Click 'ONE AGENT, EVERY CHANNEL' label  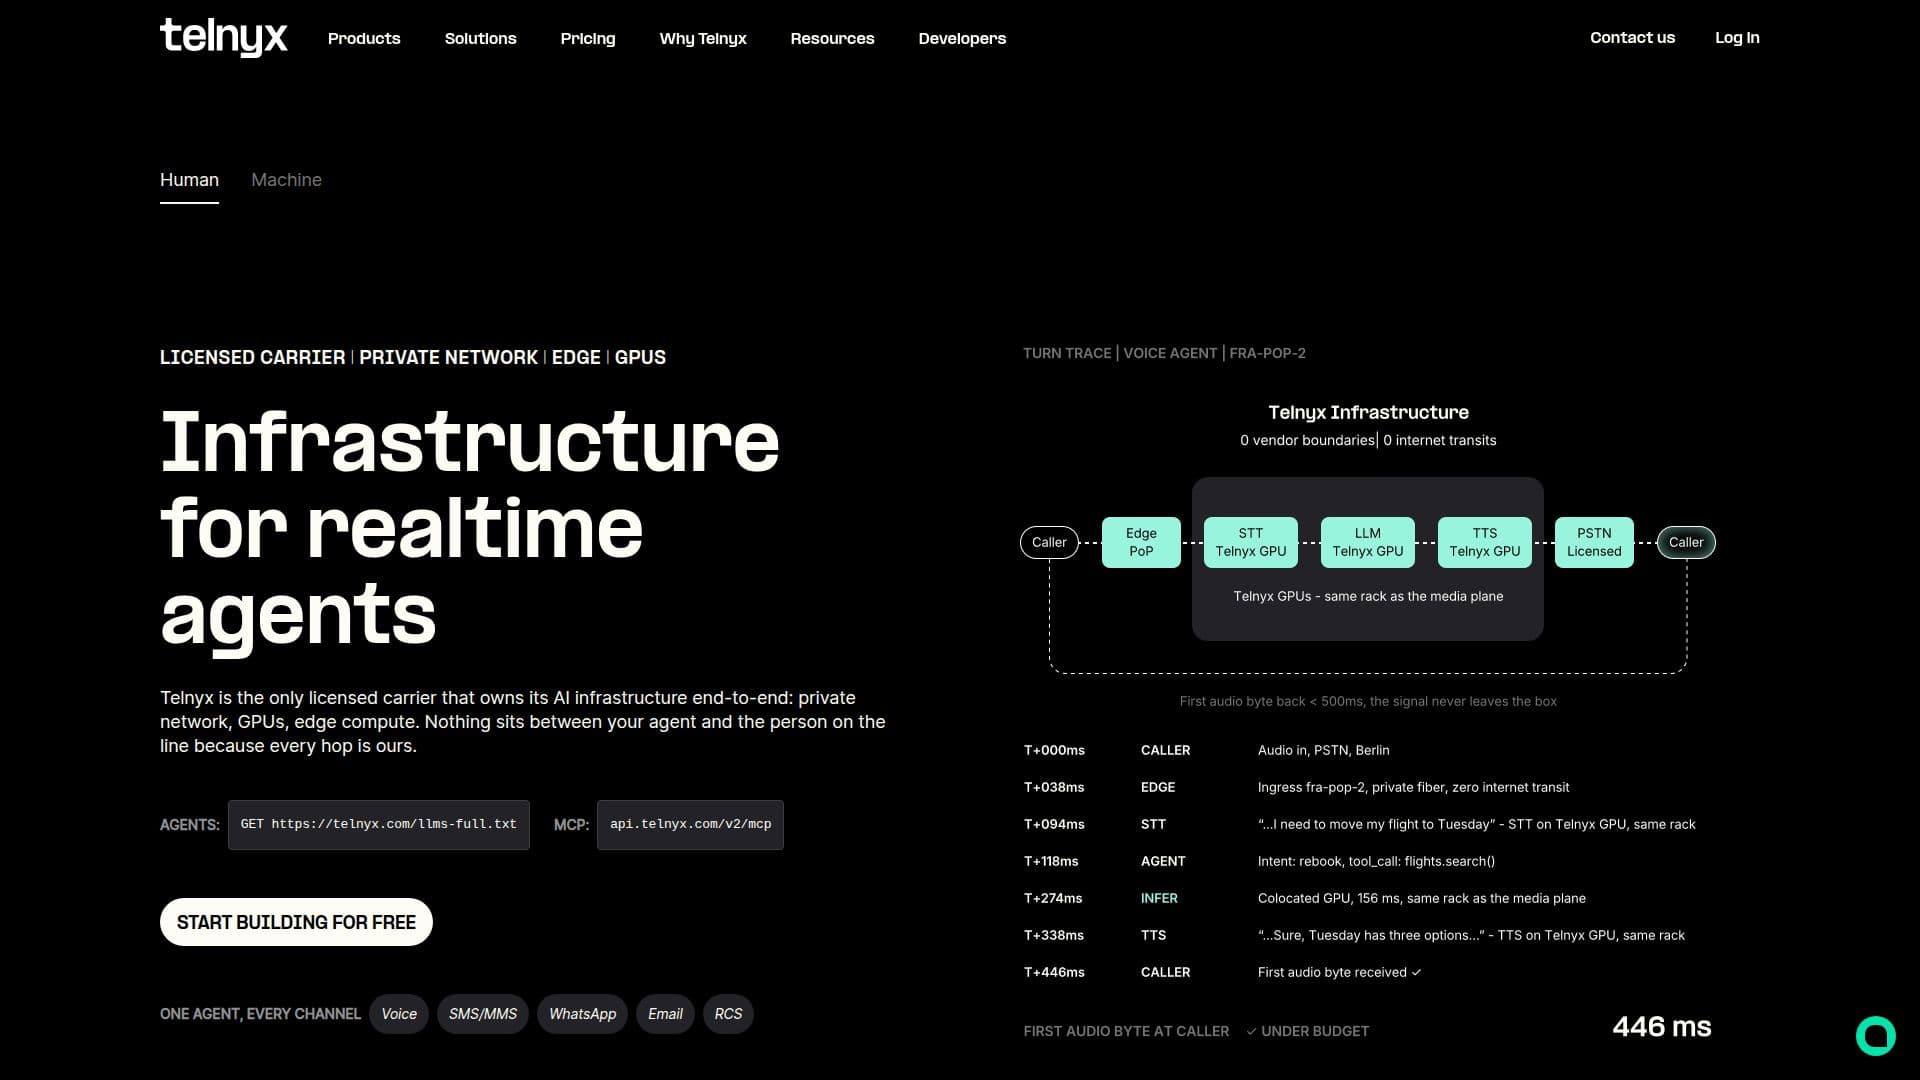click(260, 1014)
